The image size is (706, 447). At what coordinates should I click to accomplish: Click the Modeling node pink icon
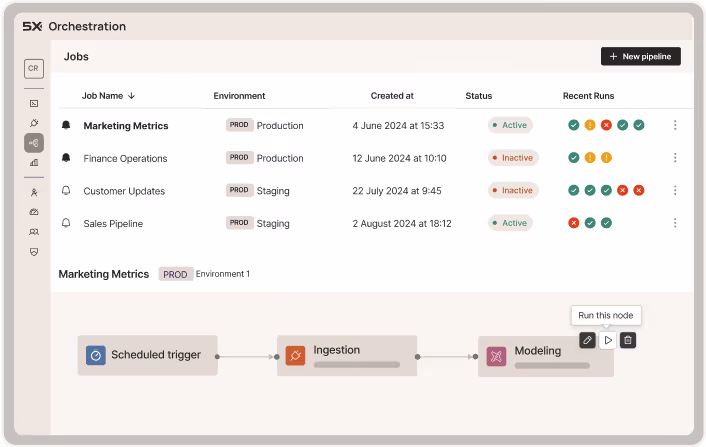pyautogui.click(x=496, y=357)
